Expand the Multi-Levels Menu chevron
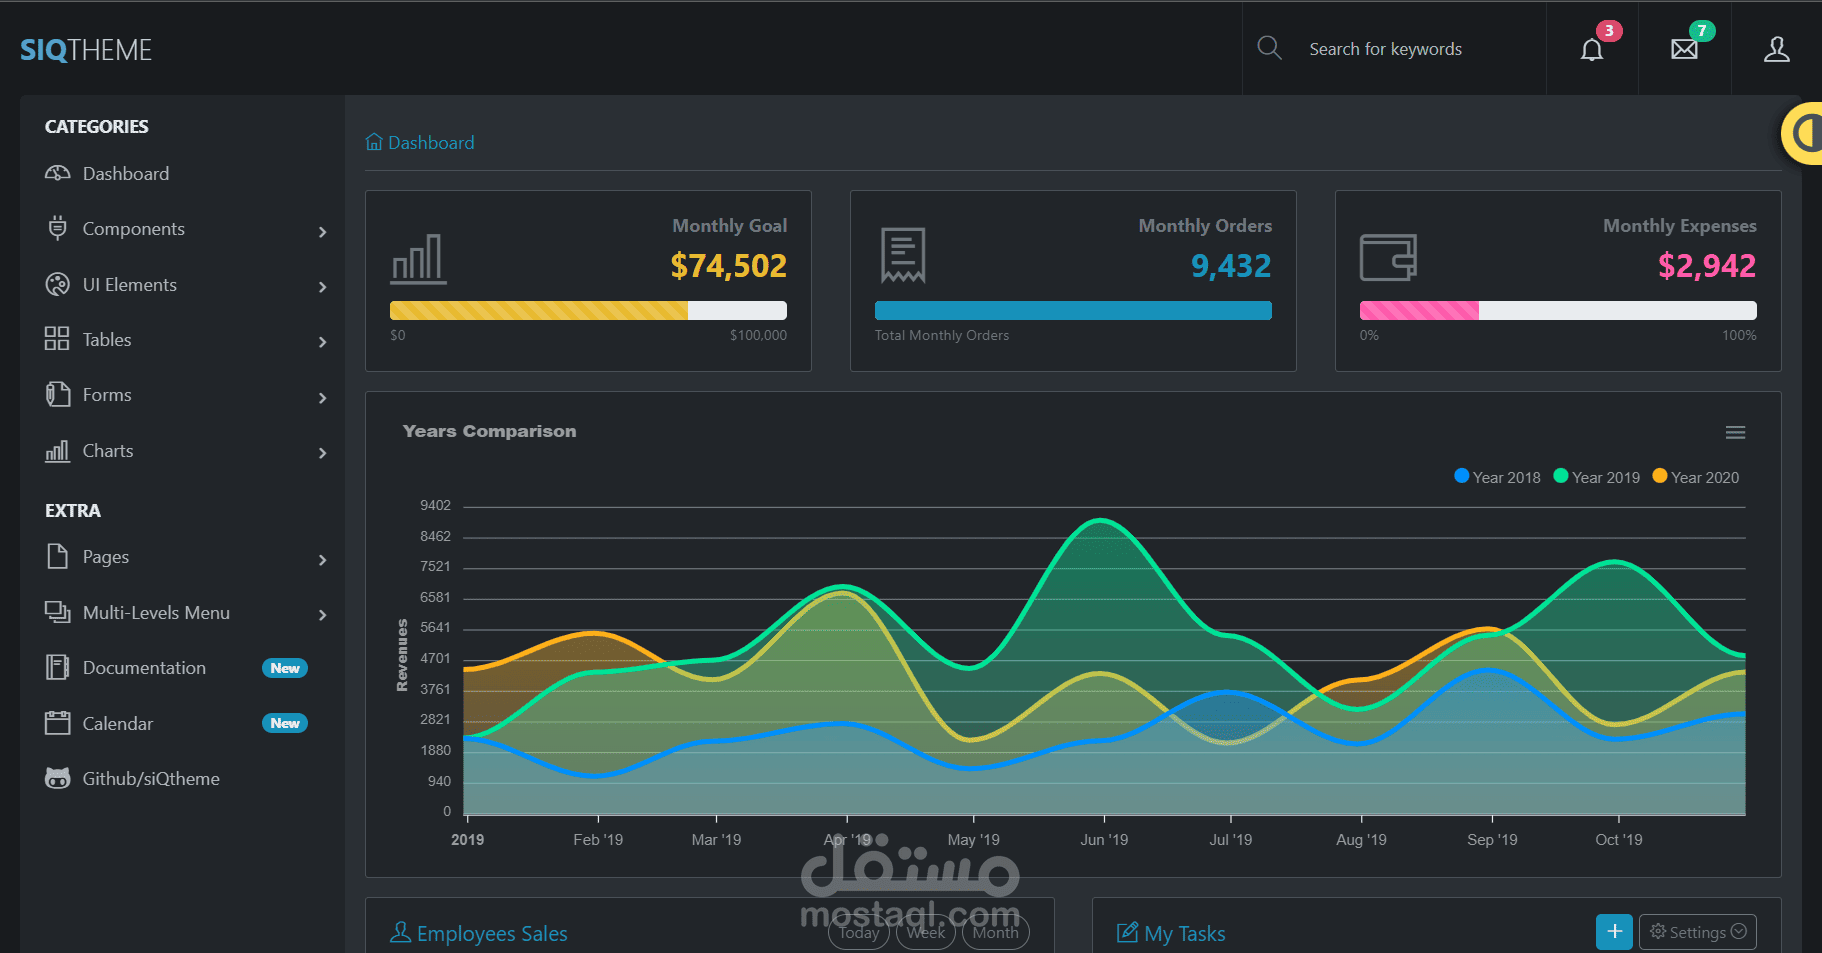 point(322,615)
